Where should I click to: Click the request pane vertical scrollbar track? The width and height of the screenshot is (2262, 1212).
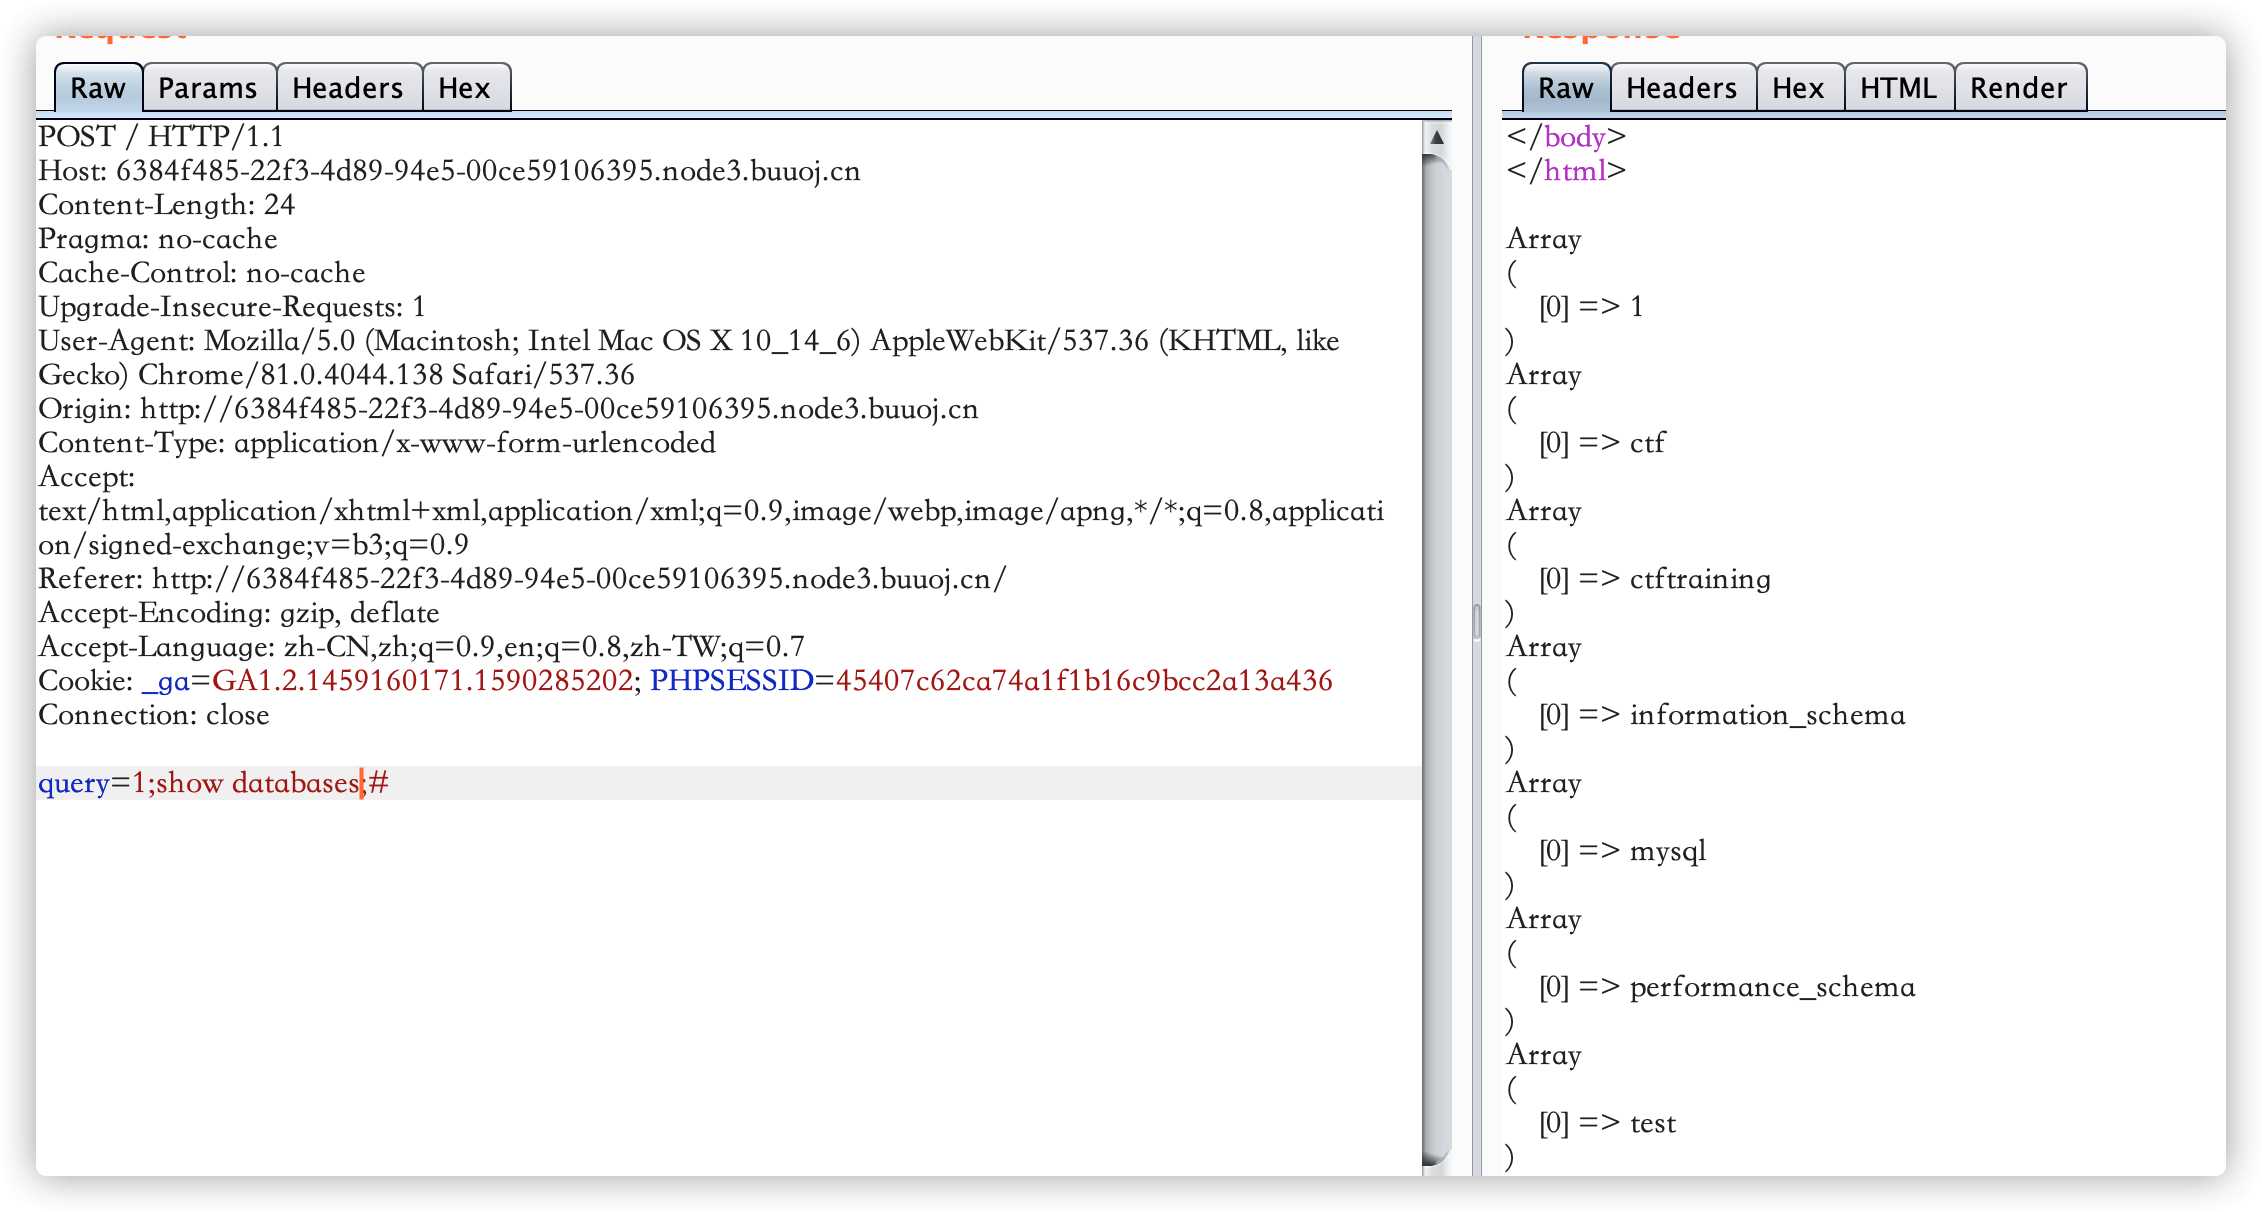tap(1437, 660)
